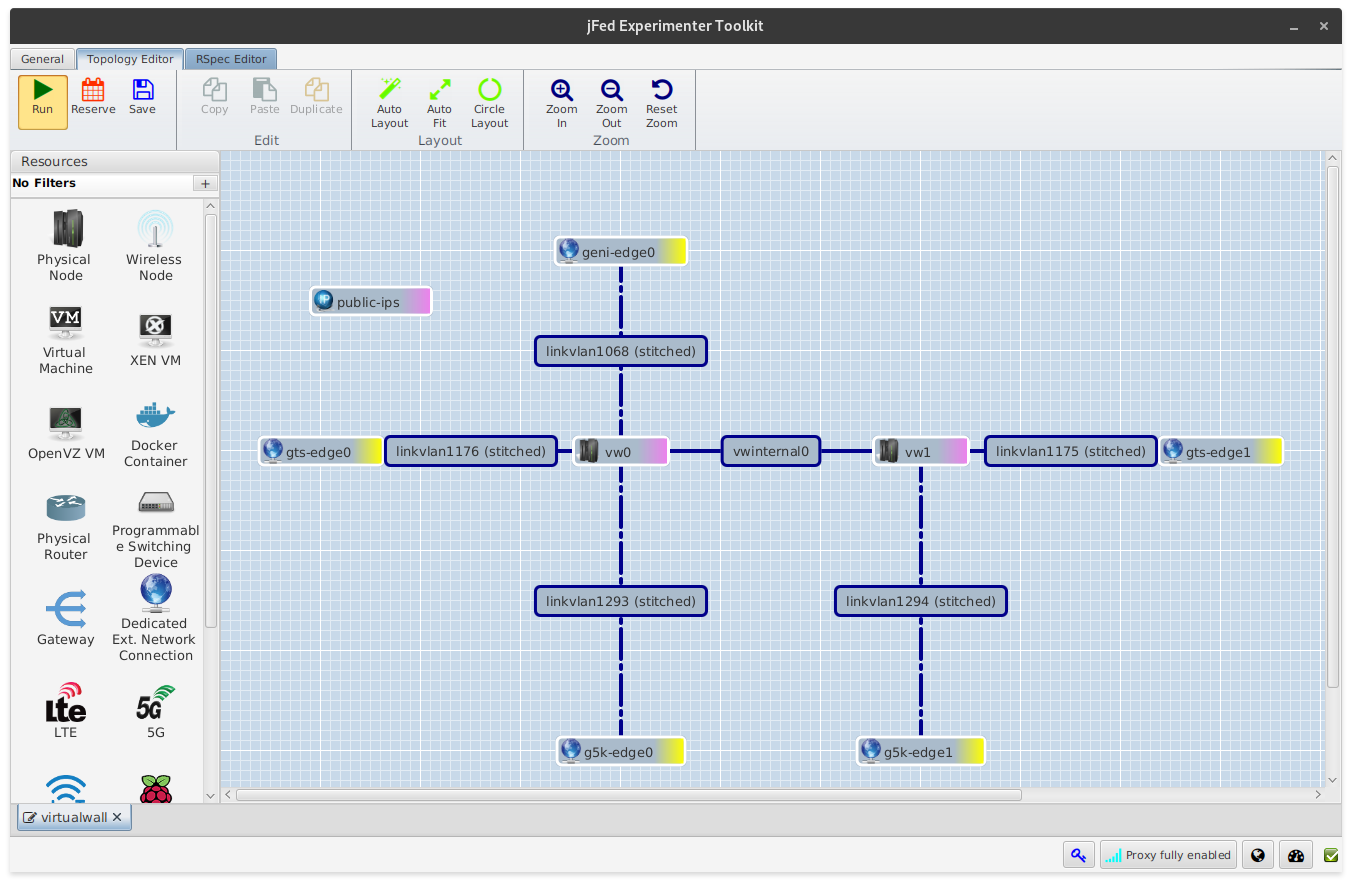
Task: Open the General tab
Action: pos(43,59)
